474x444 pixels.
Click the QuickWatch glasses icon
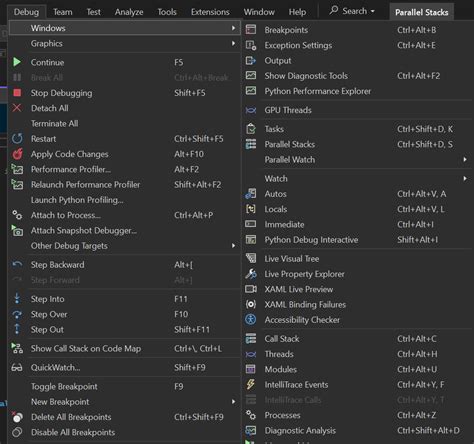tap(17, 368)
